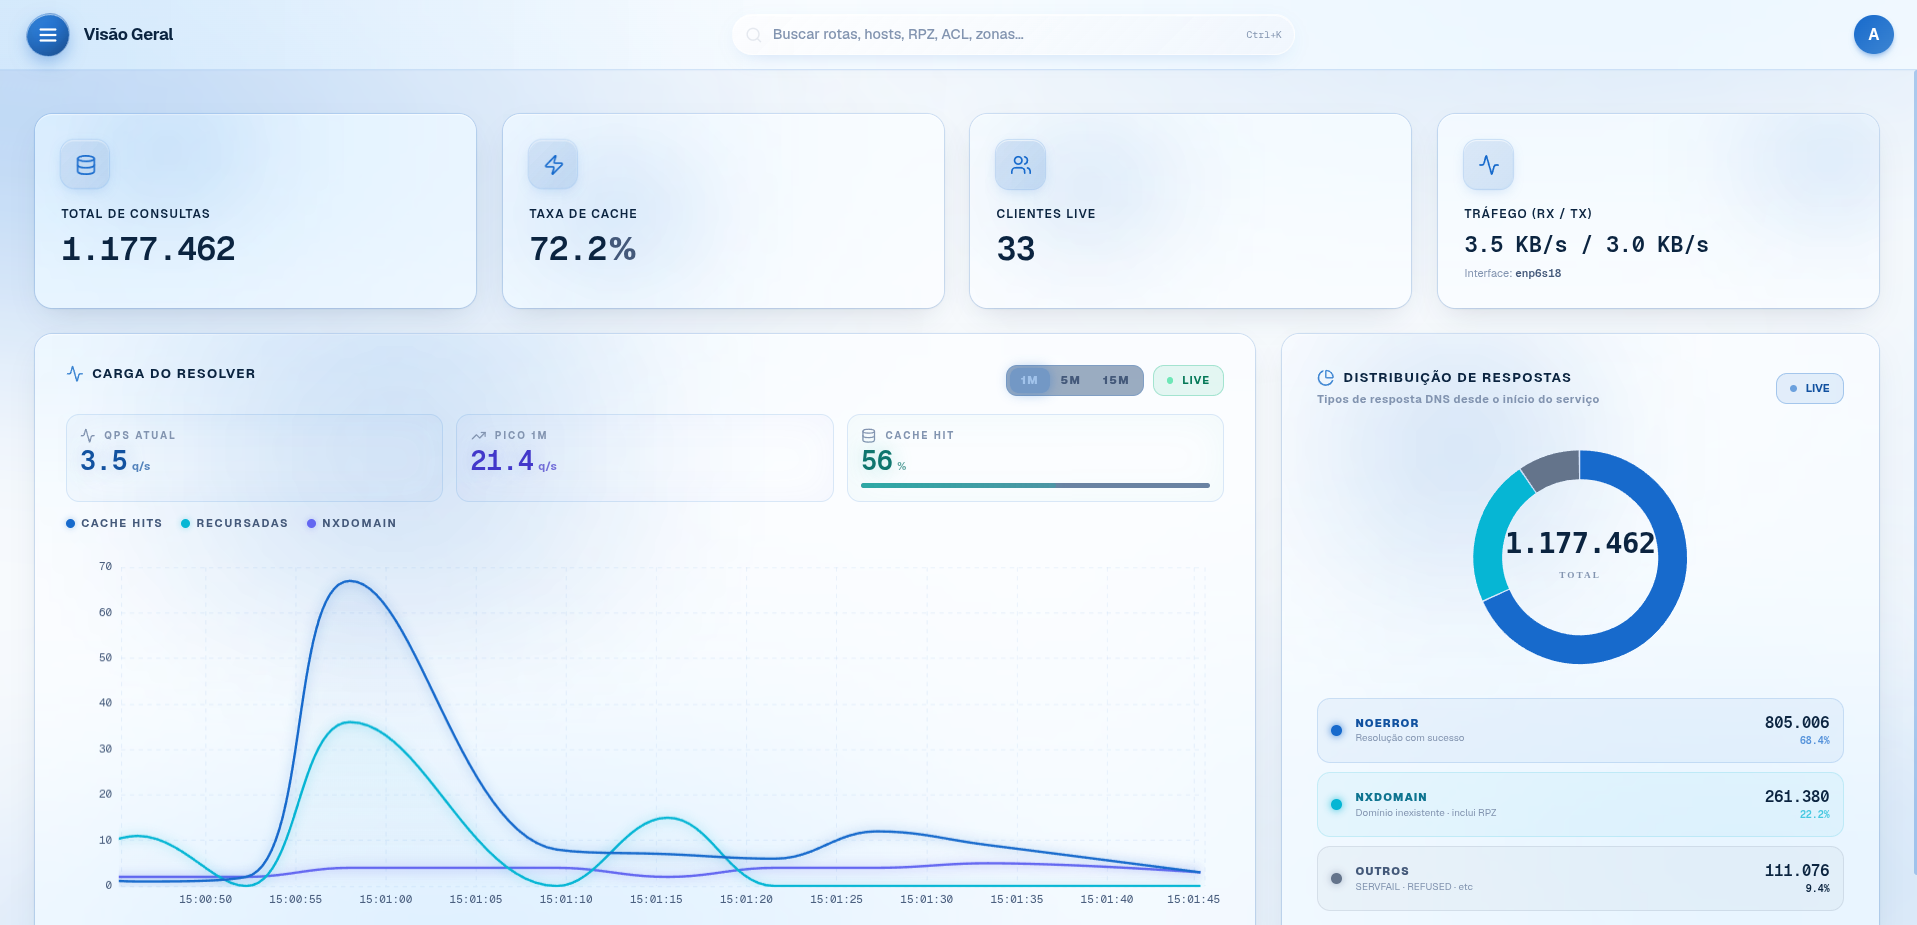Toggle the Cache Hits legend series

coord(114,523)
